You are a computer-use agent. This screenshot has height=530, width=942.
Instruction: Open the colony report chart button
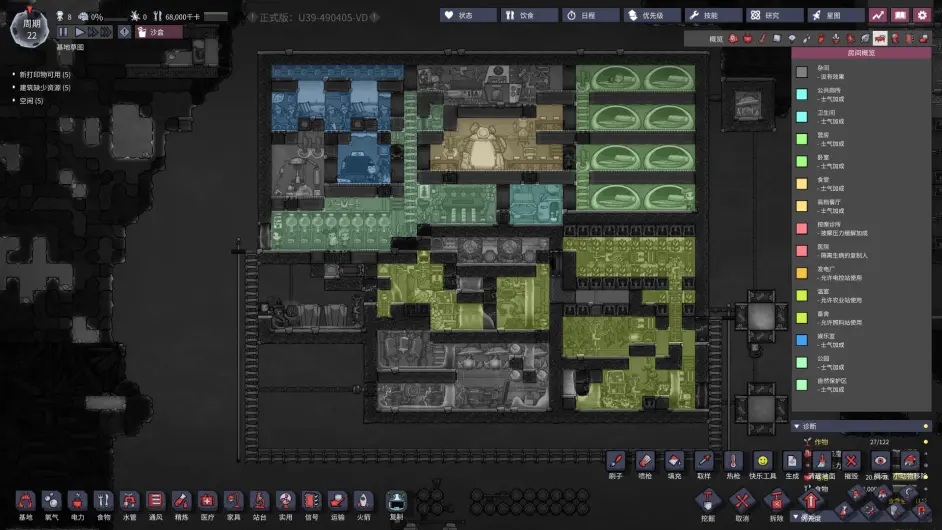coord(878,15)
